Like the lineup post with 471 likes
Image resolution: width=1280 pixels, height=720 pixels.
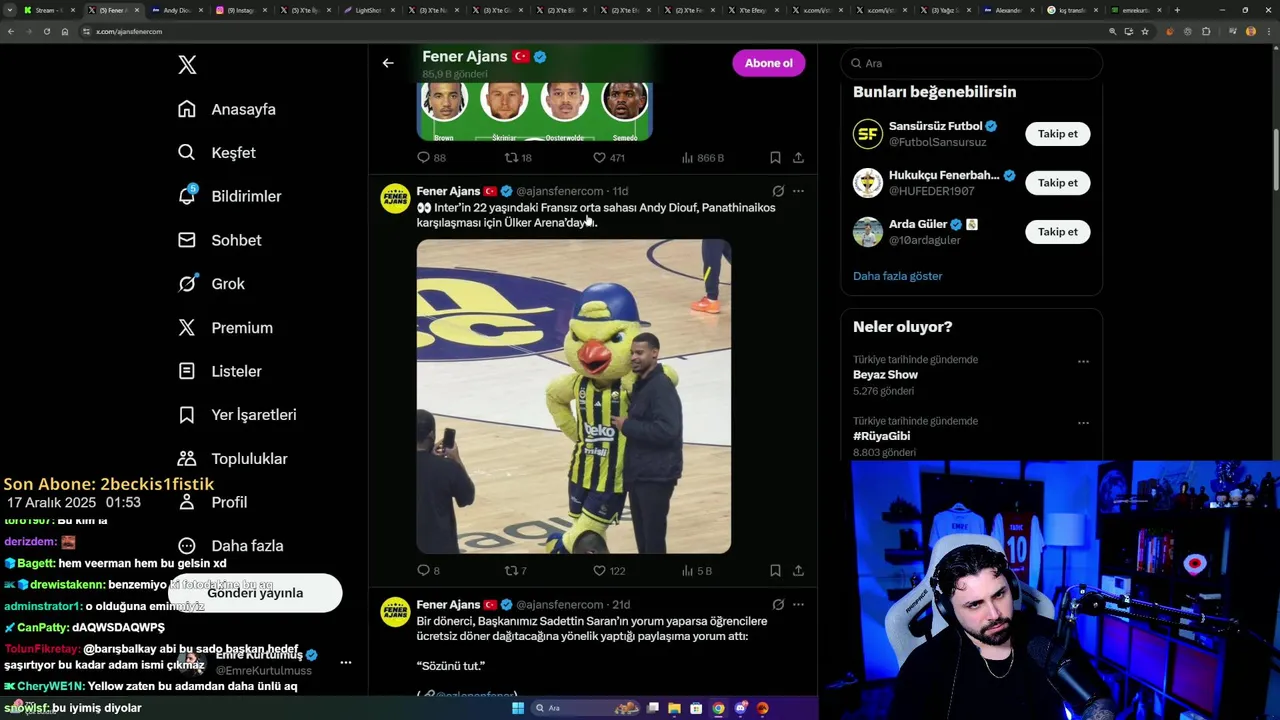pyautogui.click(x=608, y=158)
